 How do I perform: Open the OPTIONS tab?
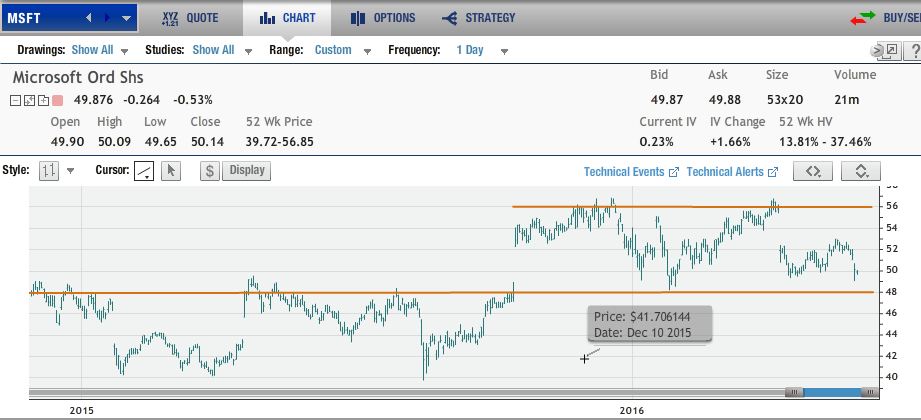click(x=383, y=18)
